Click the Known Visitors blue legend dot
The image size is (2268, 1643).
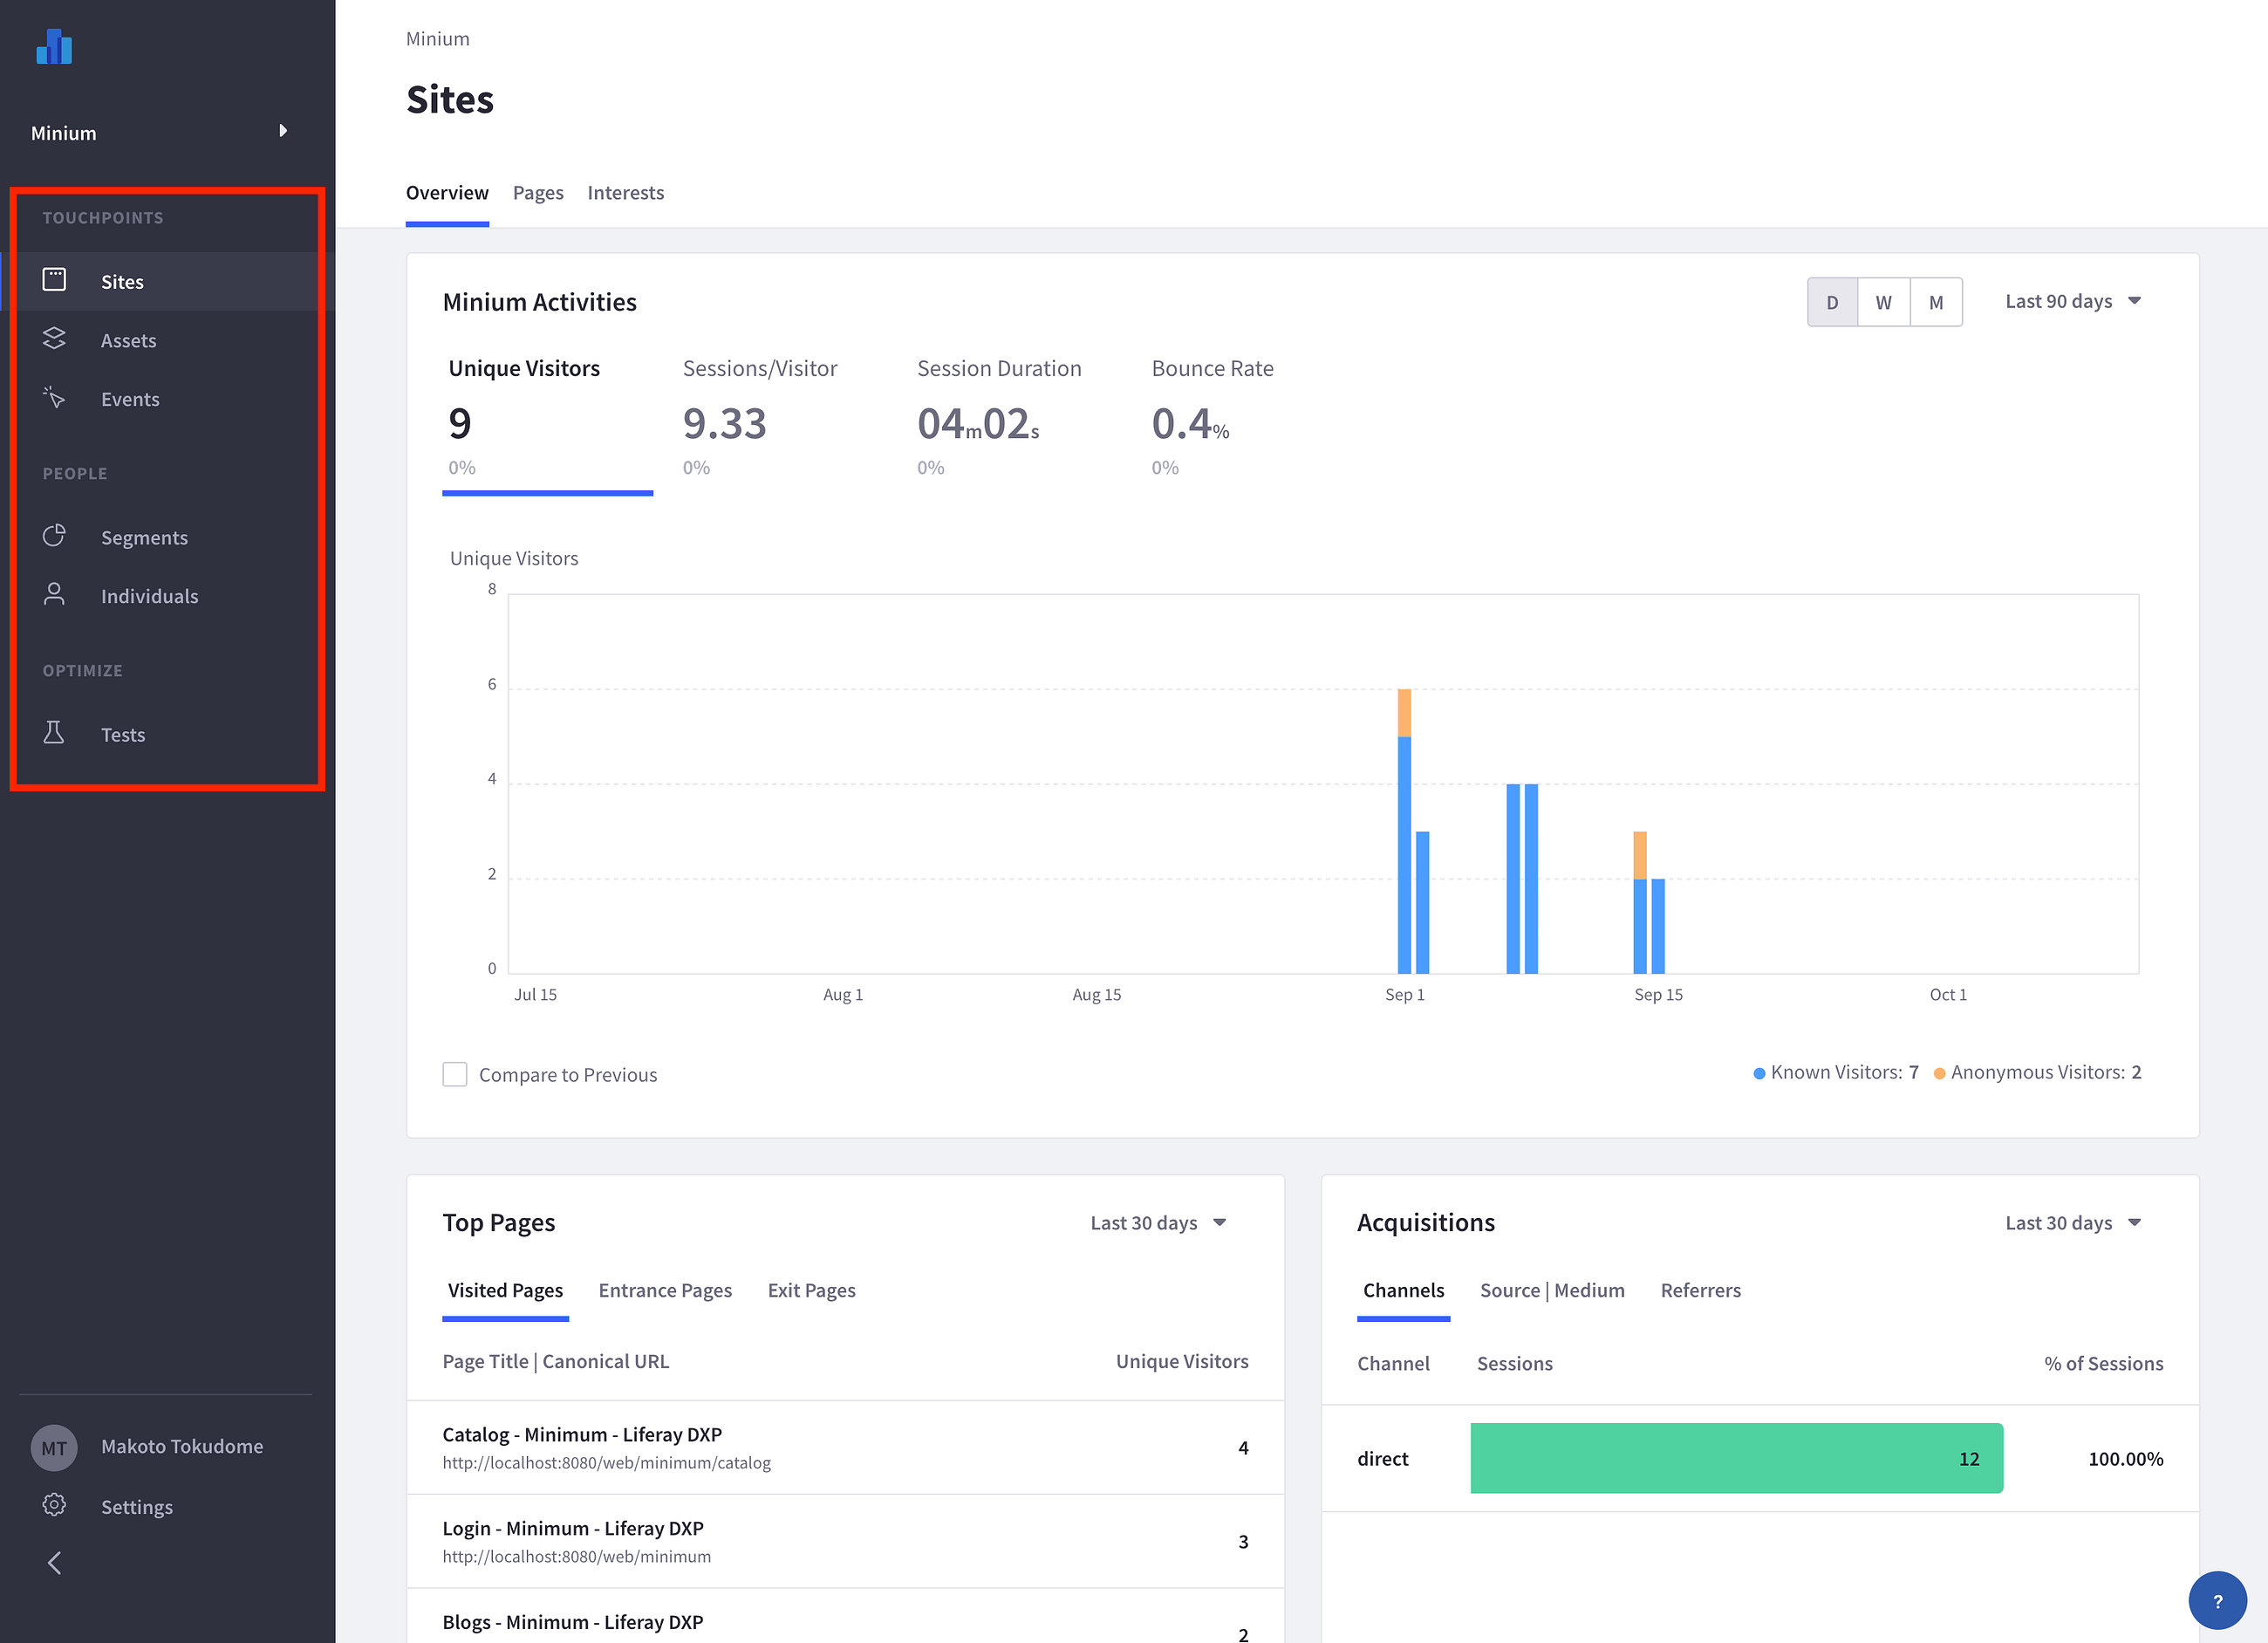[x=1759, y=1073]
